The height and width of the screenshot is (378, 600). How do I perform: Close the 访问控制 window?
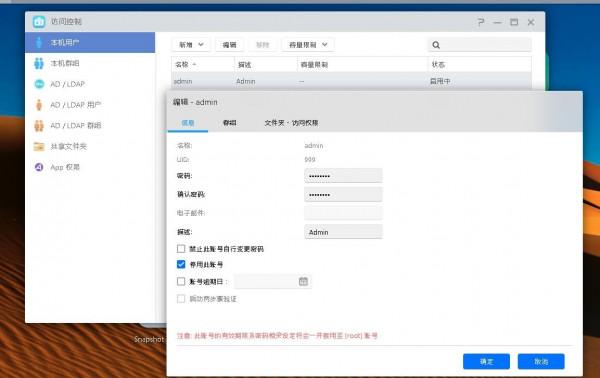point(531,22)
